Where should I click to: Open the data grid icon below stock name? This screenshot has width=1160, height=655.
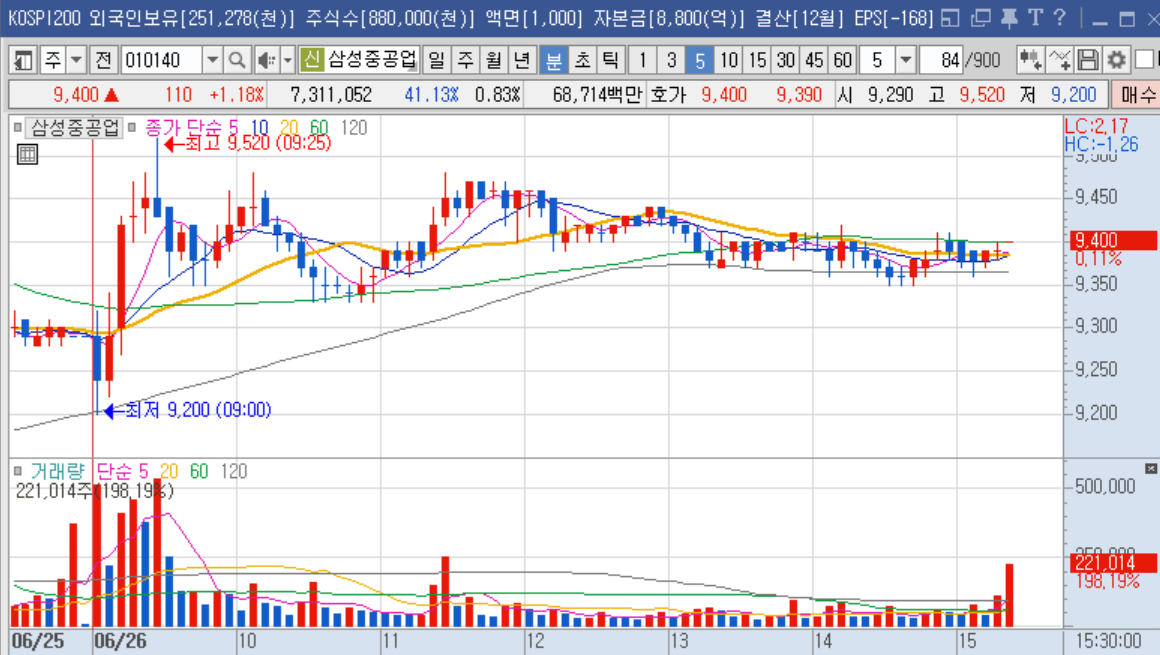click(x=27, y=154)
